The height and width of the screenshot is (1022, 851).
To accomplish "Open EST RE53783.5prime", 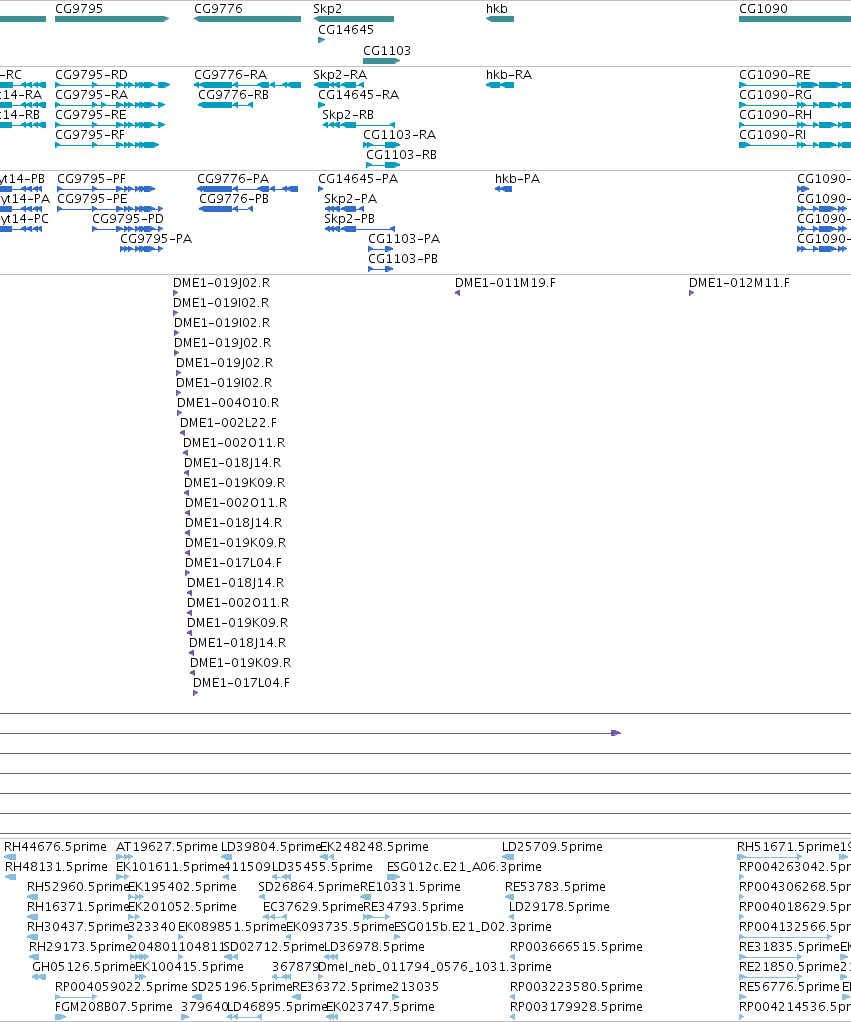I will tap(555, 887).
